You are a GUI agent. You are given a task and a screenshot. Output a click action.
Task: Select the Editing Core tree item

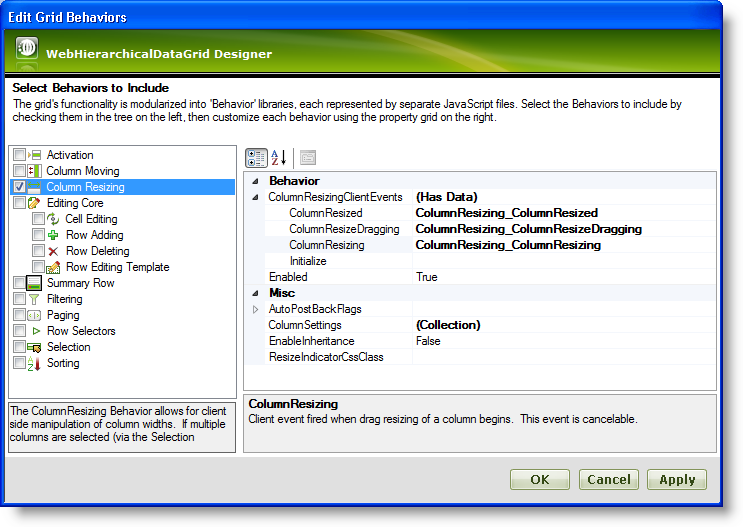(x=75, y=203)
